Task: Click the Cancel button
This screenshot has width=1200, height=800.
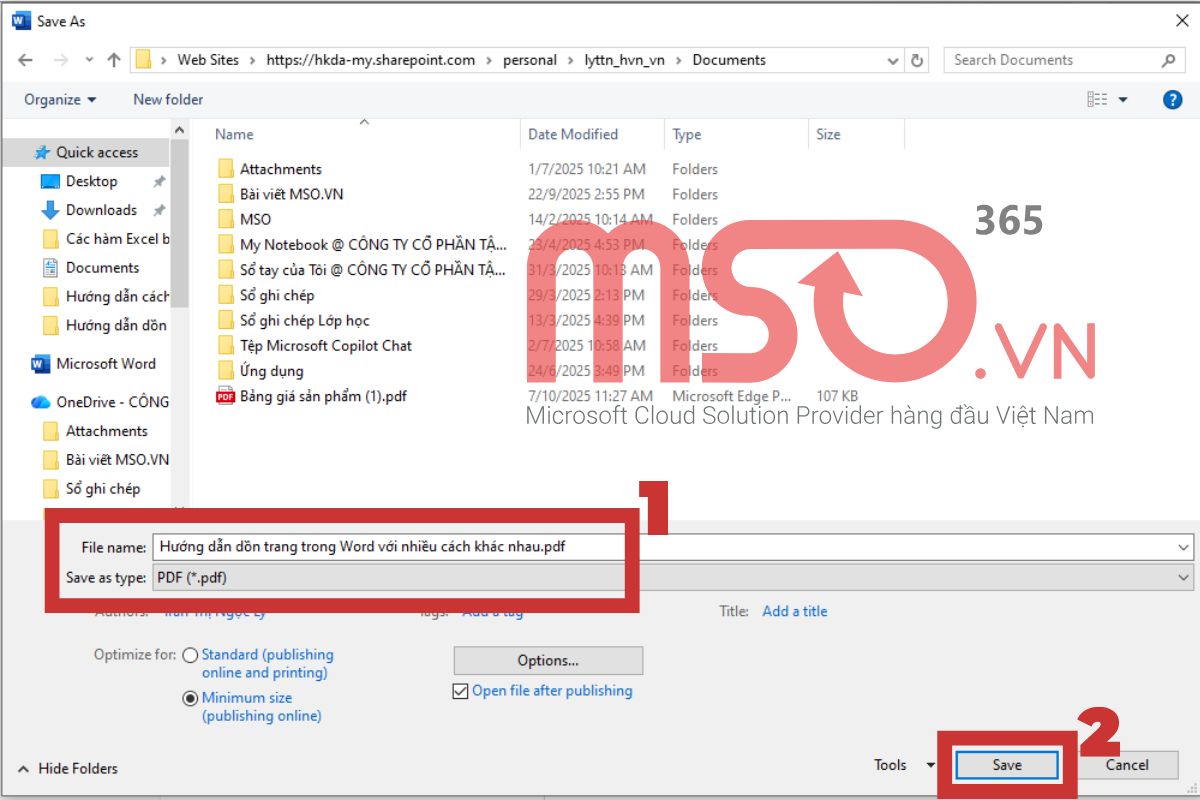Action: tap(1127, 765)
